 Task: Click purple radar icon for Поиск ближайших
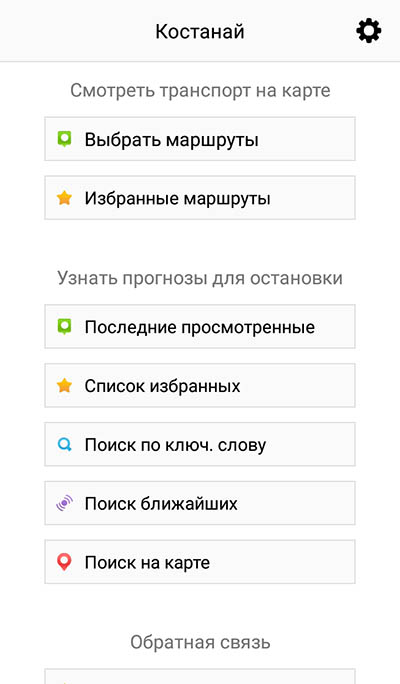[x=65, y=503]
